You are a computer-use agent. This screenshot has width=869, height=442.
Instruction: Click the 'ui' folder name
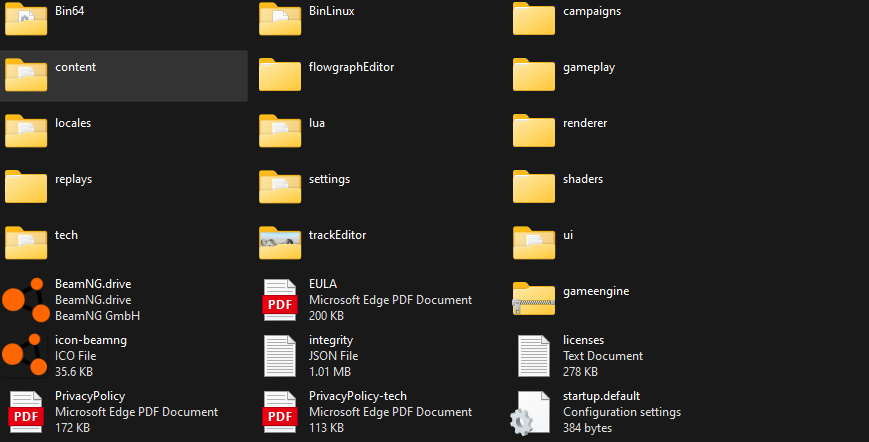(568, 235)
